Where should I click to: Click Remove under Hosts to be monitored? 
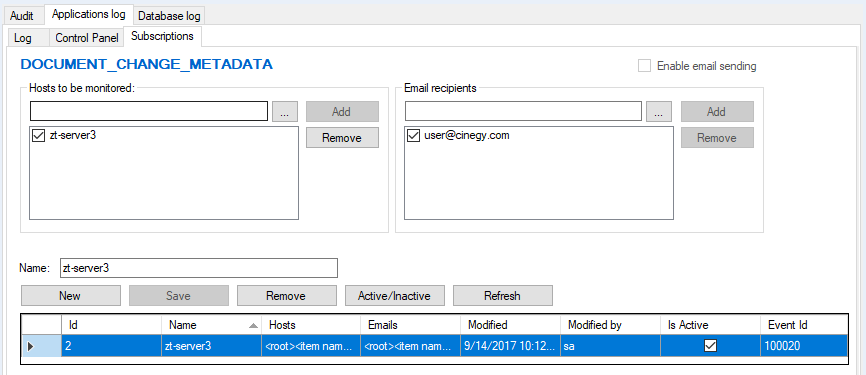(342, 138)
